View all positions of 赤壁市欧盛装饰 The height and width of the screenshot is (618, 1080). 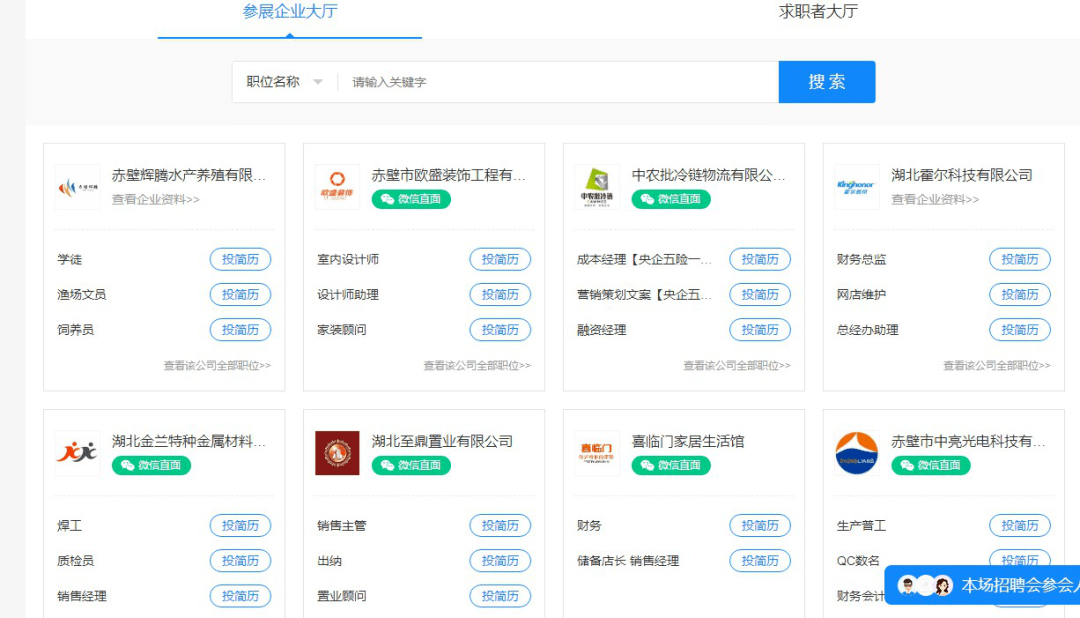477,365
